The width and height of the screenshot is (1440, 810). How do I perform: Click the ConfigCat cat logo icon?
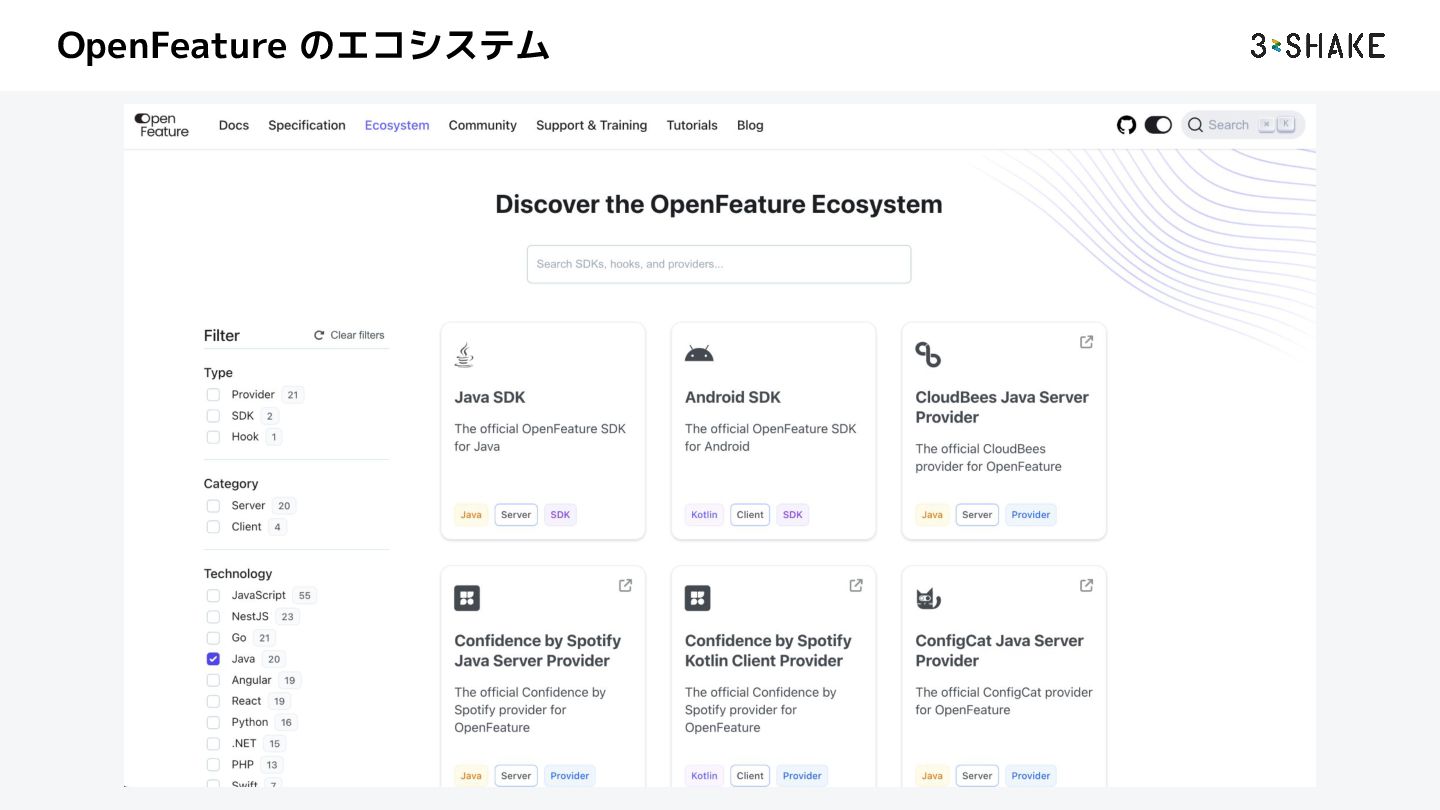click(x=928, y=598)
